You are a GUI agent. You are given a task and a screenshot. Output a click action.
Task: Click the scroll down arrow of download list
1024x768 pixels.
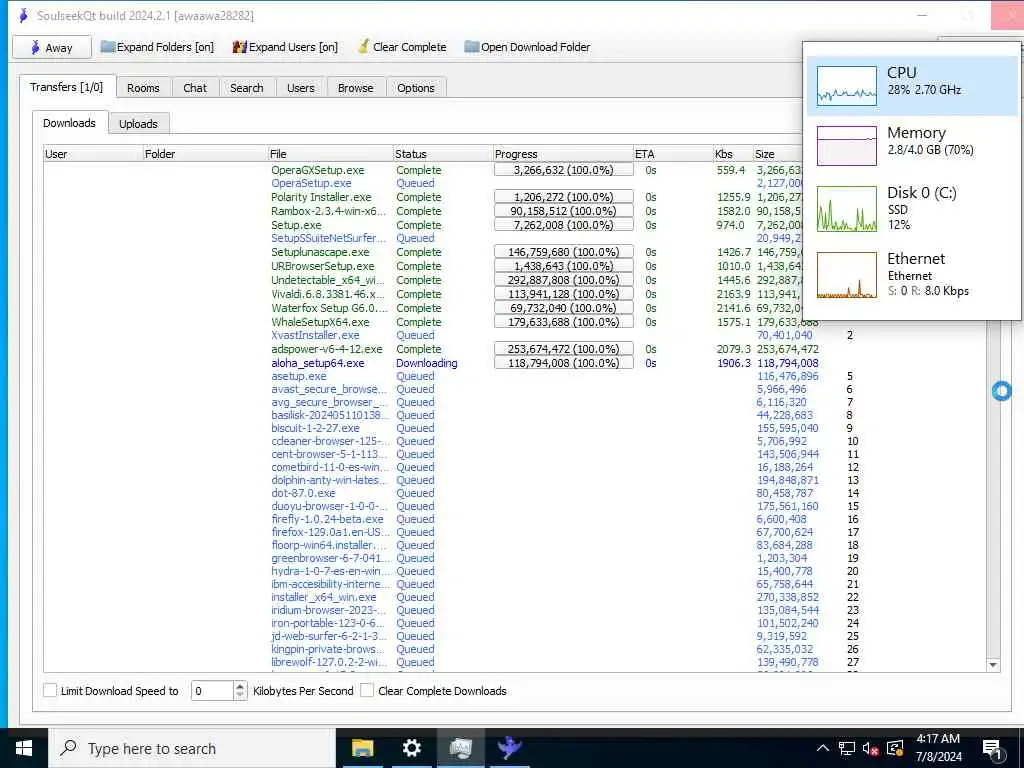(993, 665)
